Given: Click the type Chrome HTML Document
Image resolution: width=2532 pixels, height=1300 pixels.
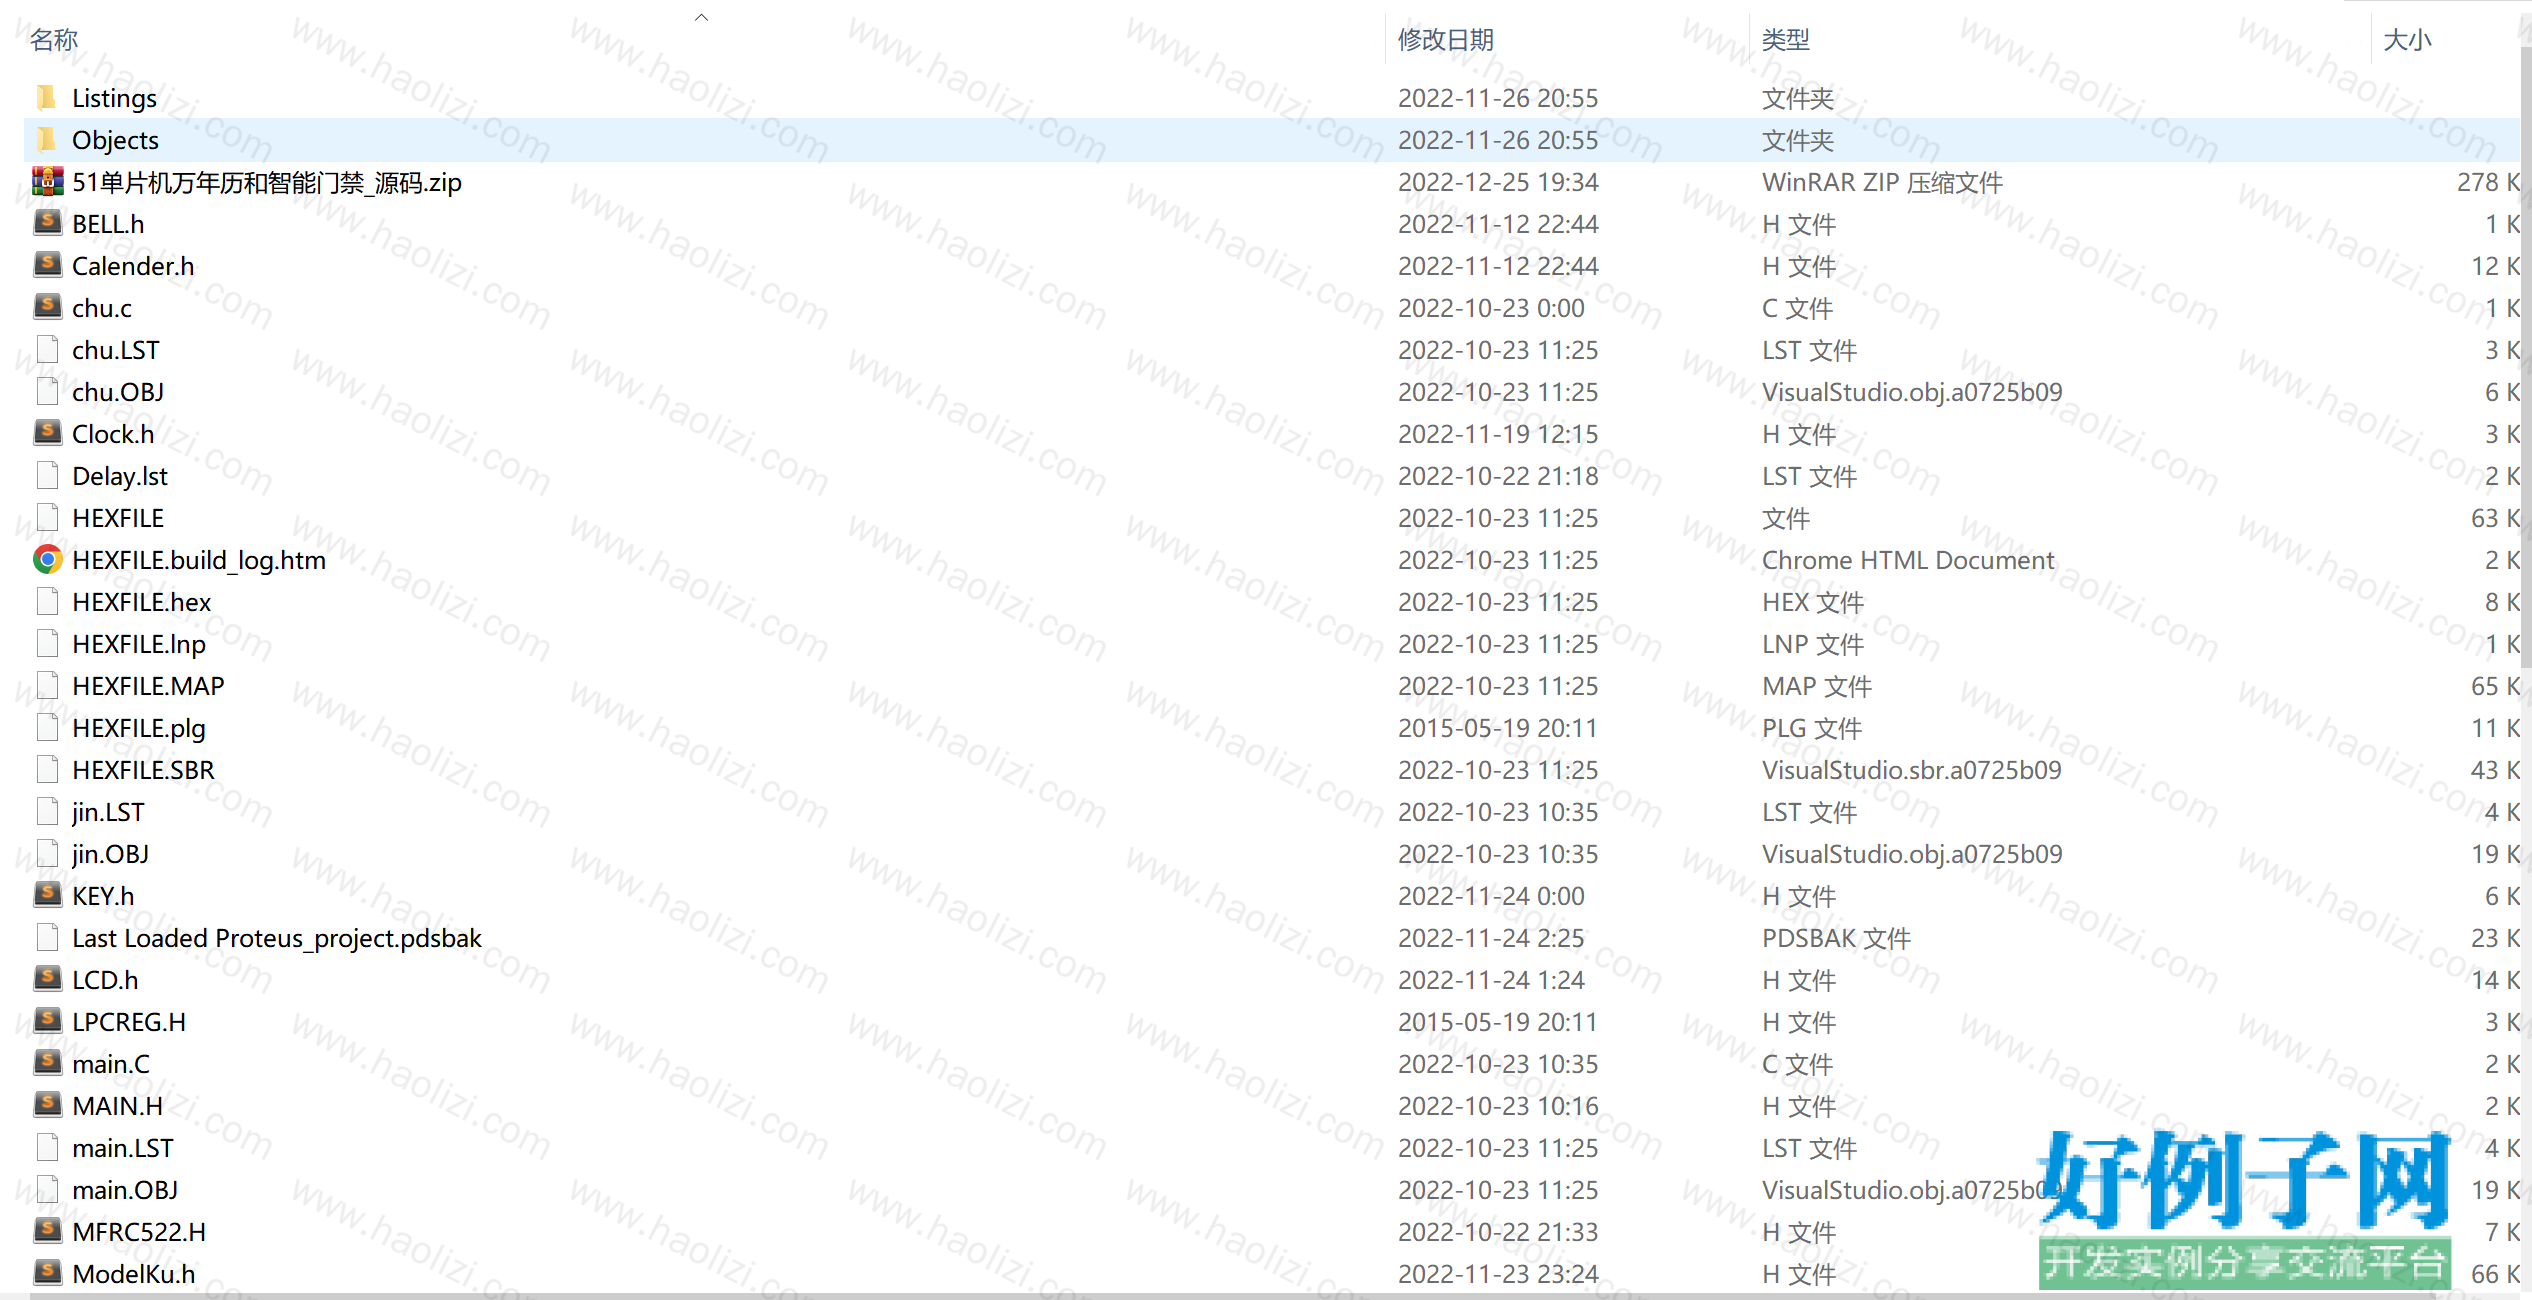Looking at the screenshot, I should point(1908,560).
